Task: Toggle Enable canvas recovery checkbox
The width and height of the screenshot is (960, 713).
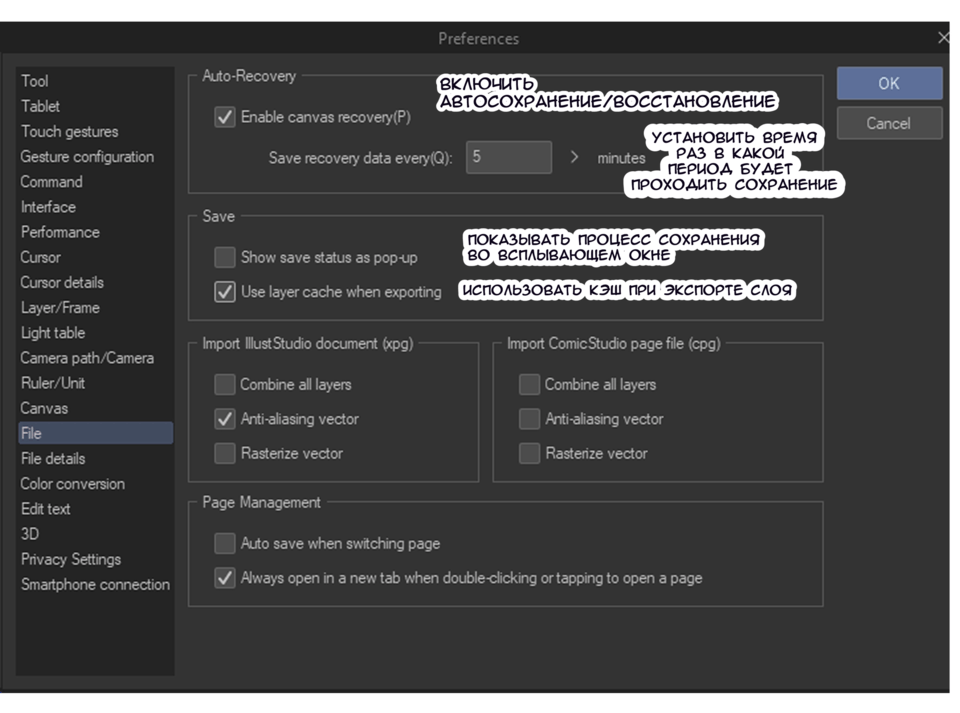Action: pos(225,117)
